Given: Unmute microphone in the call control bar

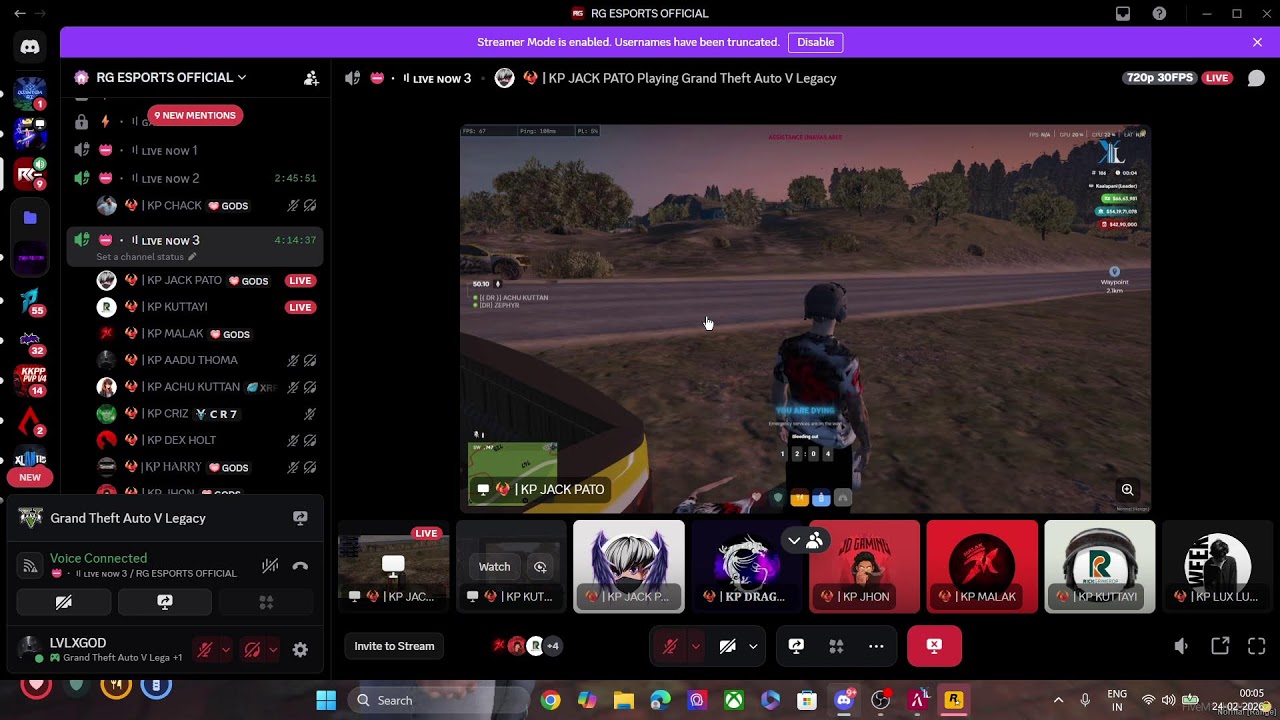Looking at the screenshot, I should [x=670, y=646].
